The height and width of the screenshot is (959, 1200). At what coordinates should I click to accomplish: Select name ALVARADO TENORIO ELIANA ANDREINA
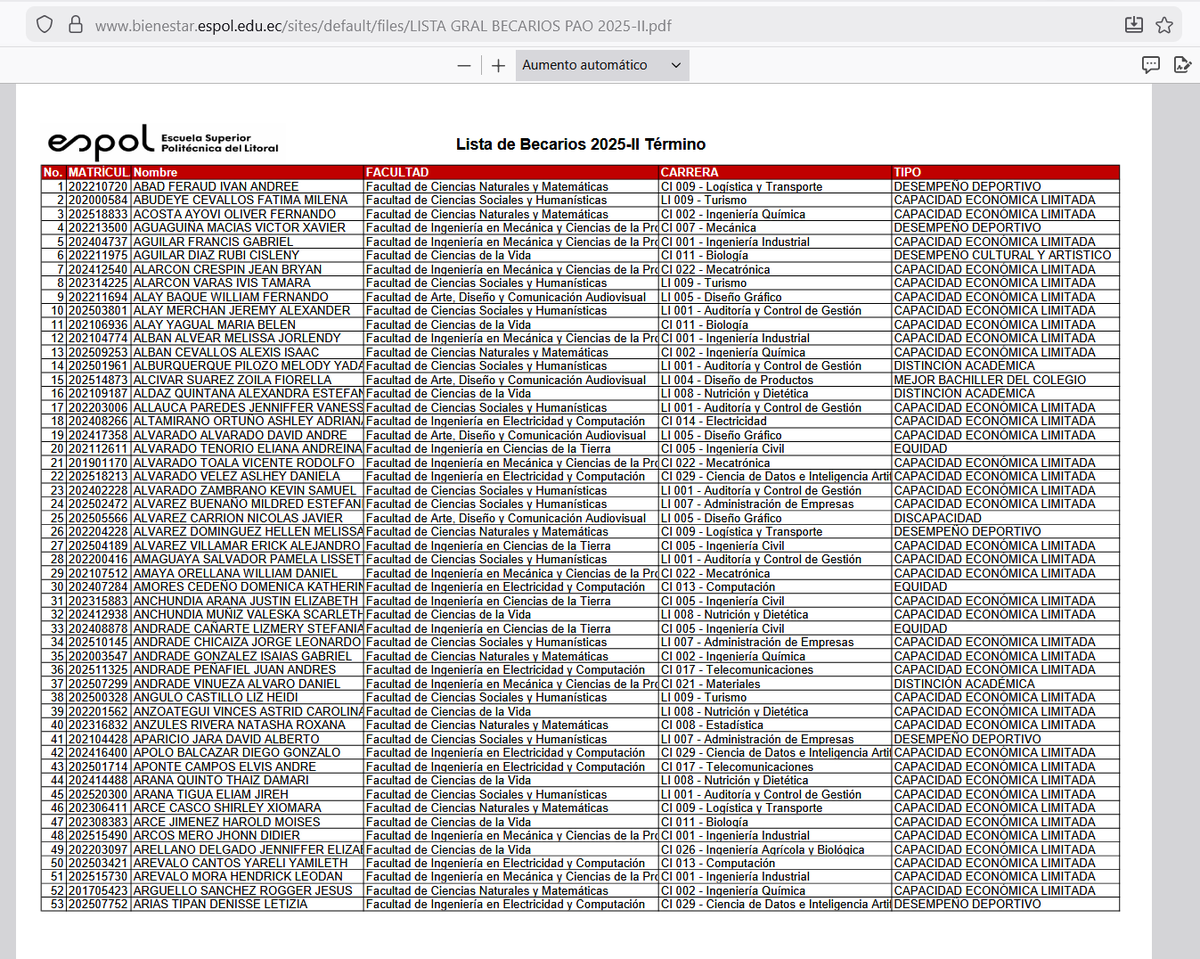click(247, 449)
